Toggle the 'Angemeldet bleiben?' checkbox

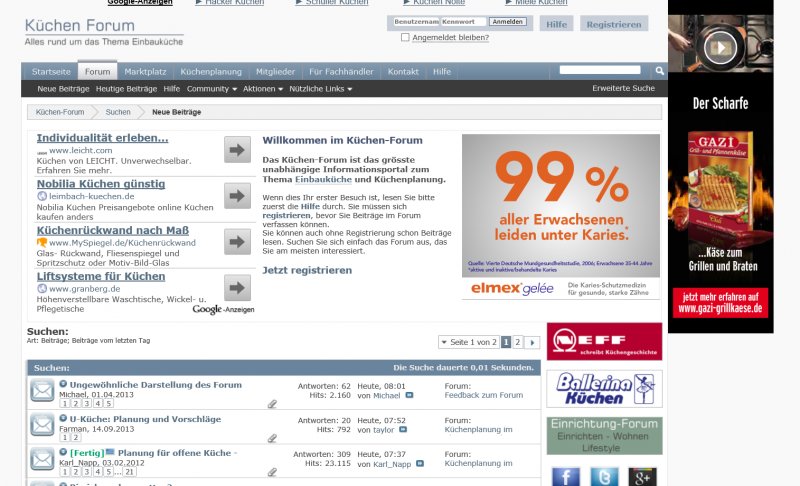[405, 38]
